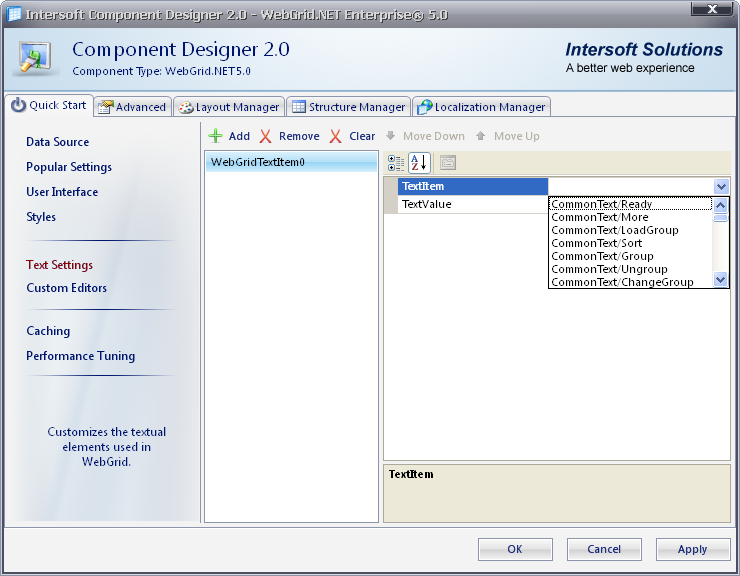Click the red X Remove icon
Screen dimensions: 740x576
[x=266, y=136]
